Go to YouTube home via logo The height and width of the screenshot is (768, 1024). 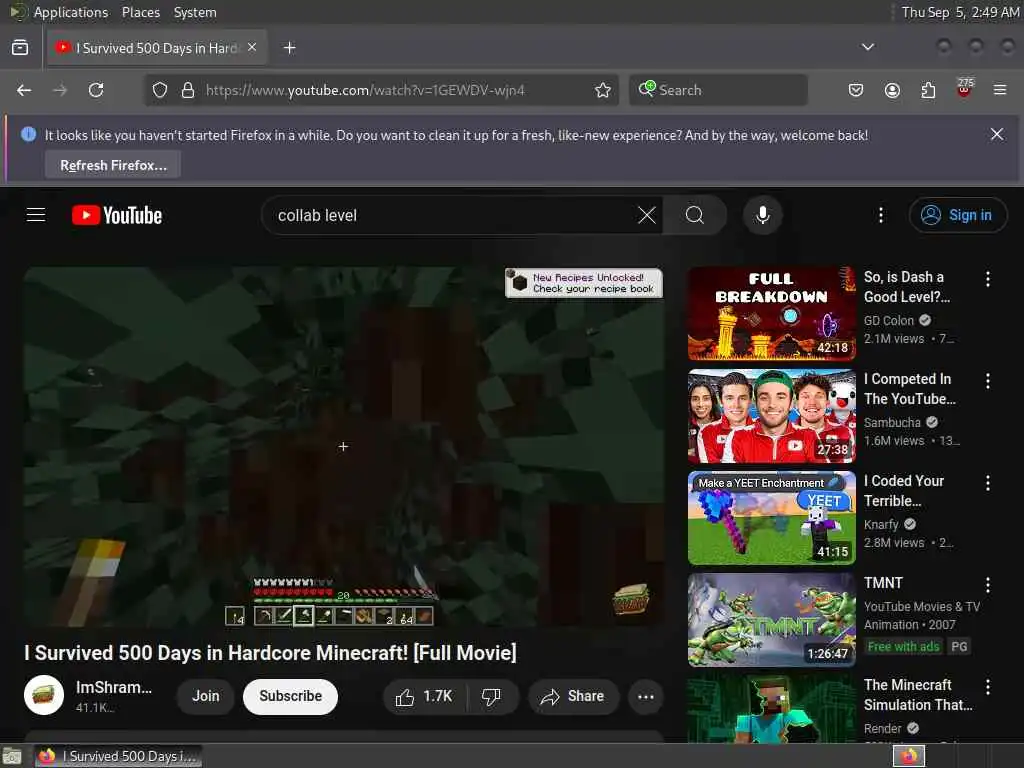point(117,215)
